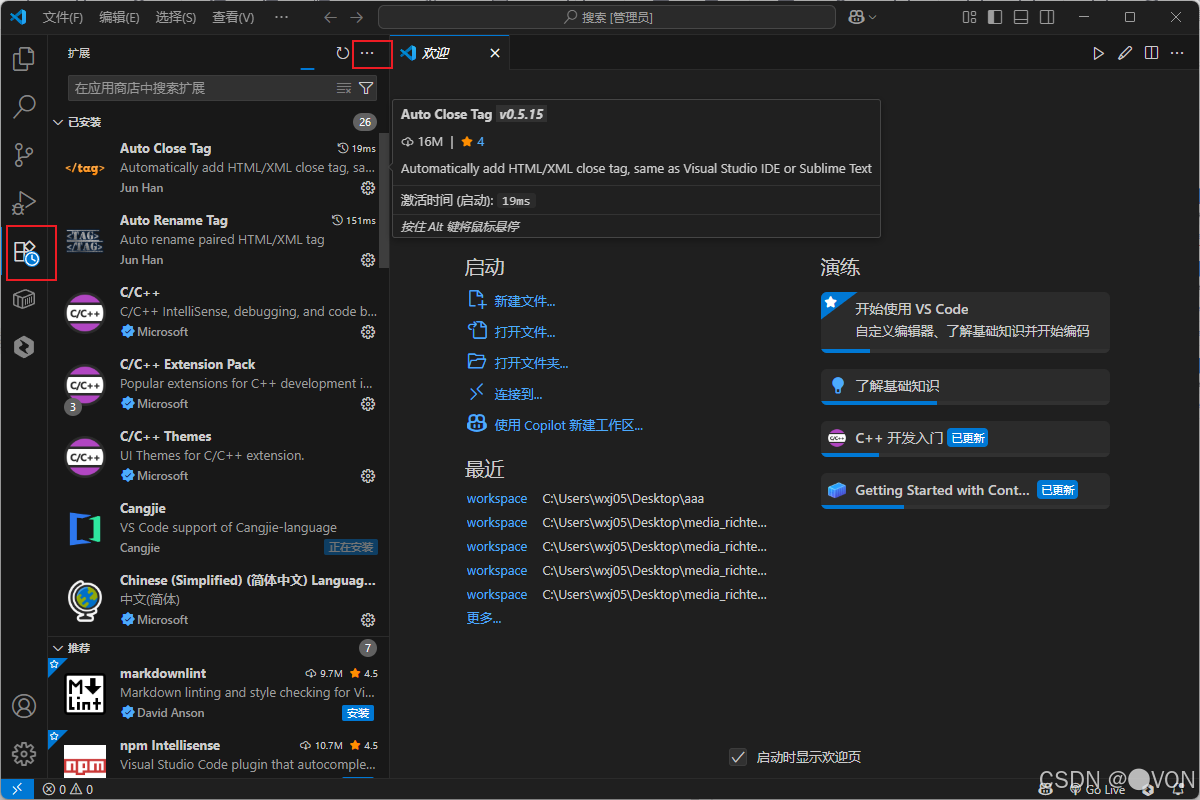Open manage gear for C/C++ Extension Pack

click(368, 404)
